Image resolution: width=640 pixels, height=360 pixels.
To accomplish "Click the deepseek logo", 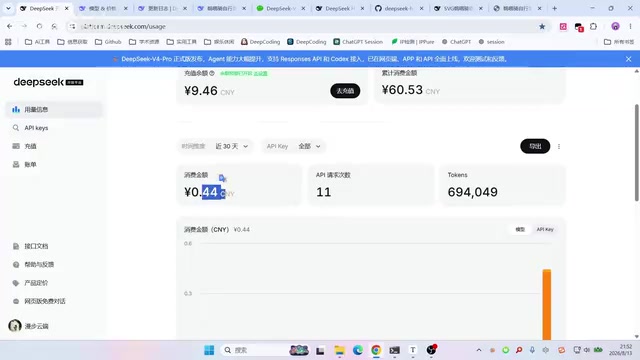I will (x=48, y=82).
